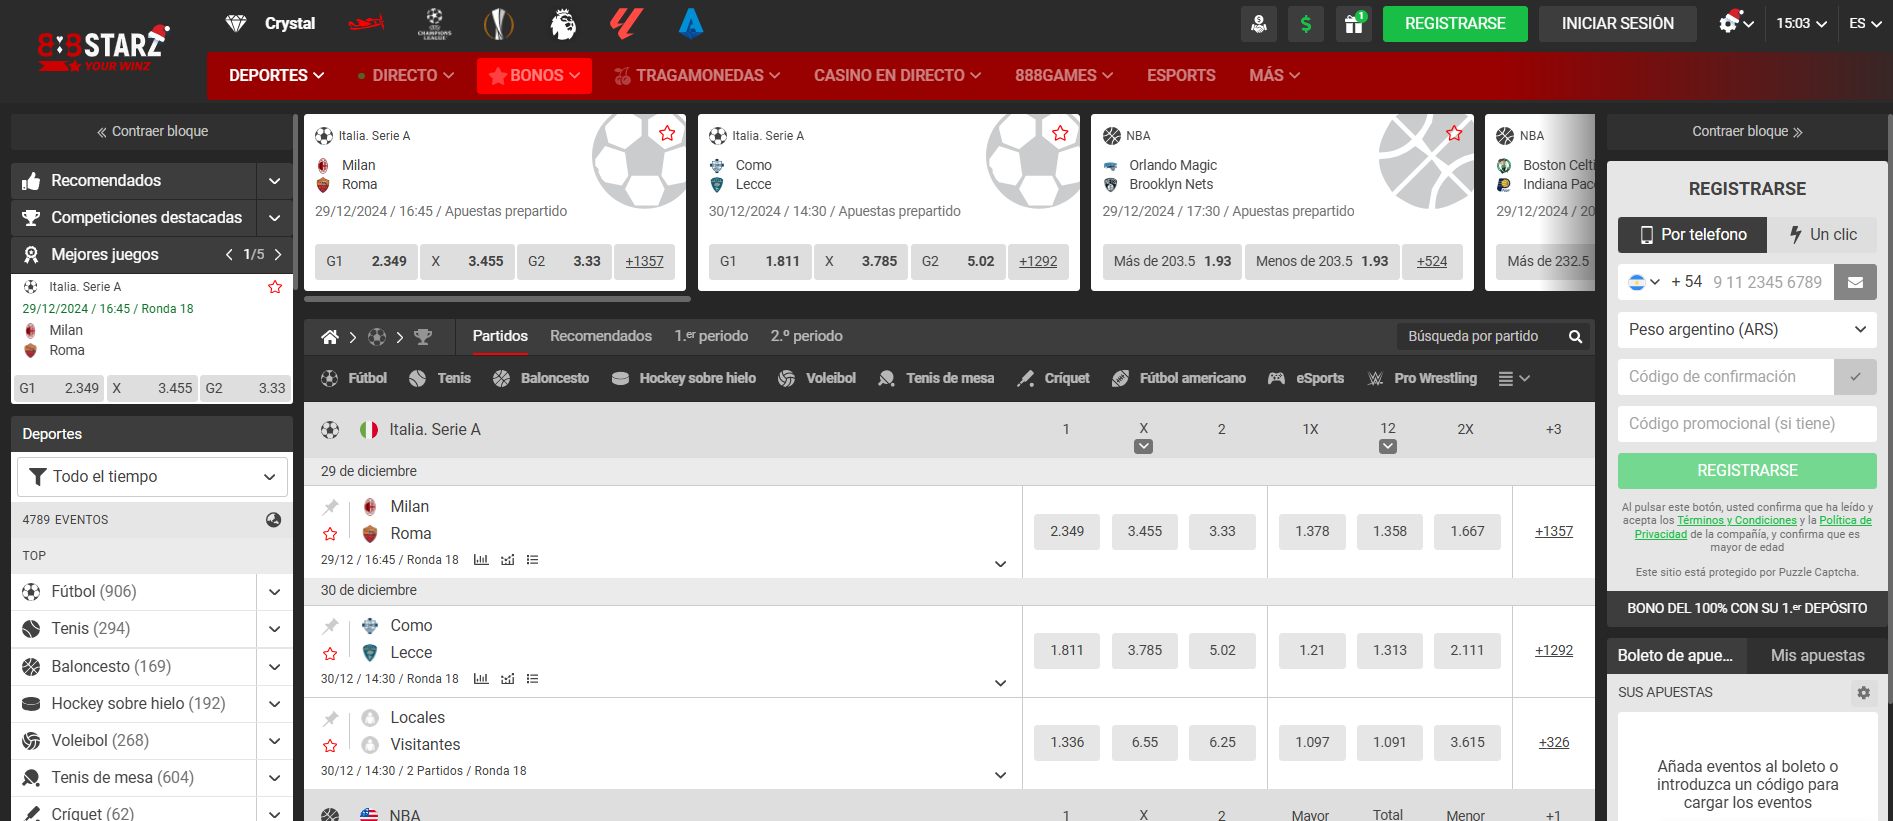Open the LaLiga shortcut icon

[626, 24]
